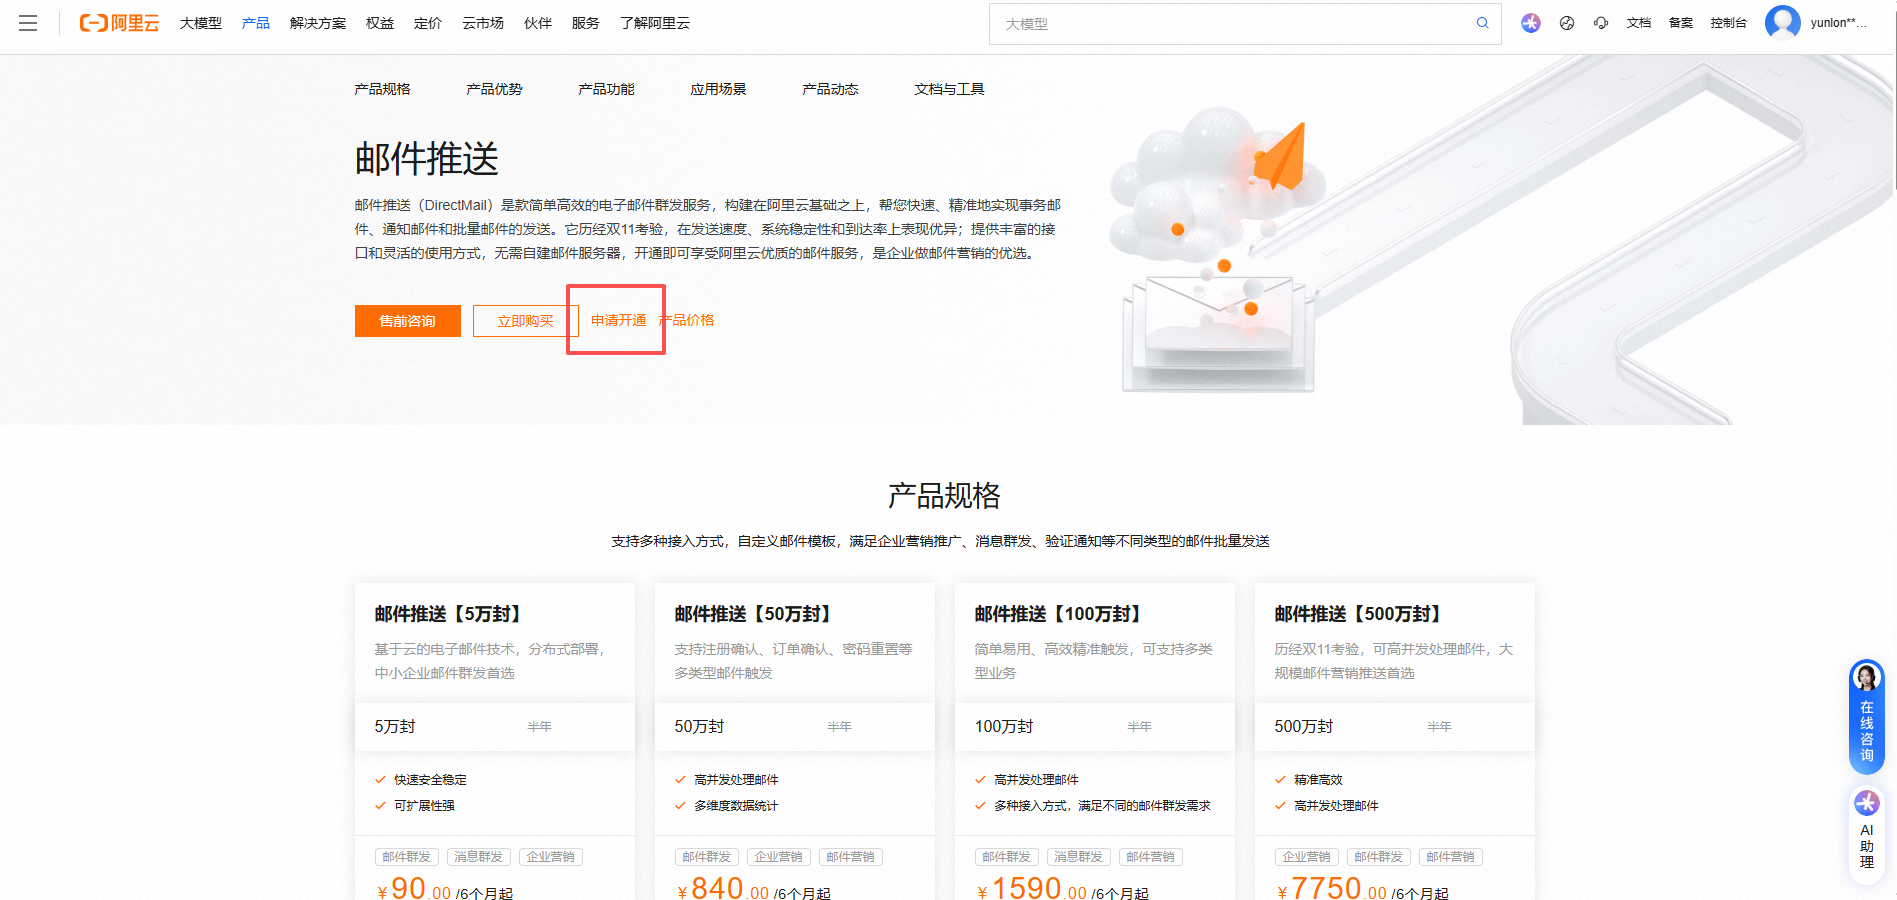Jump to the 产品动态 section tab

click(x=830, y=89)
